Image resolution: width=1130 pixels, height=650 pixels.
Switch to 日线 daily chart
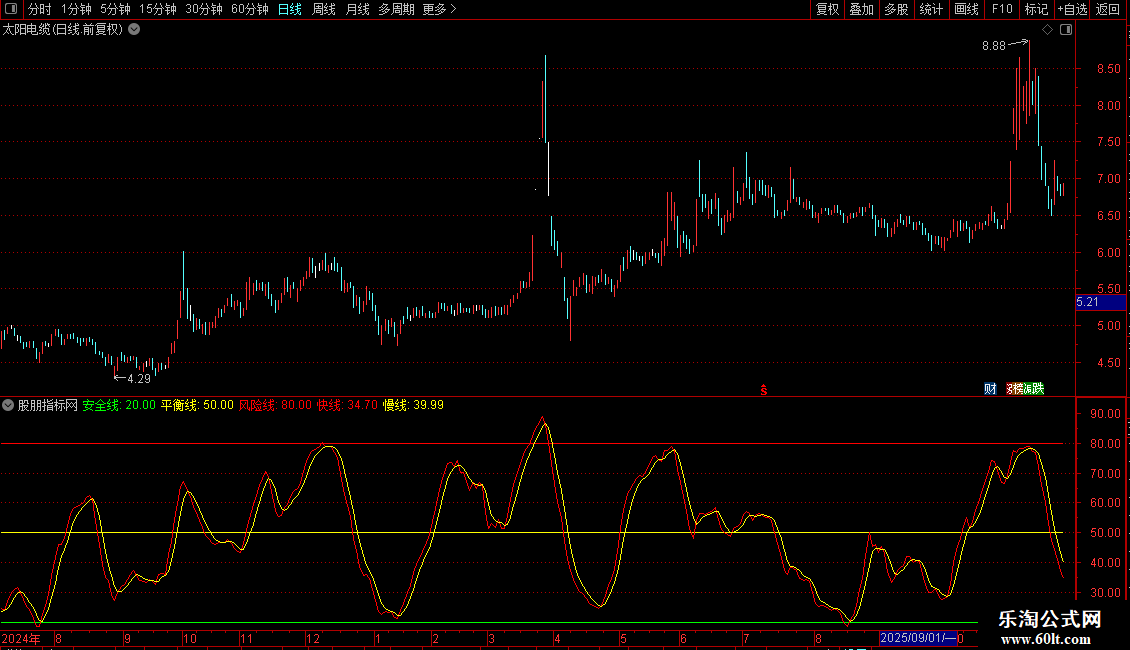[290, 9]
